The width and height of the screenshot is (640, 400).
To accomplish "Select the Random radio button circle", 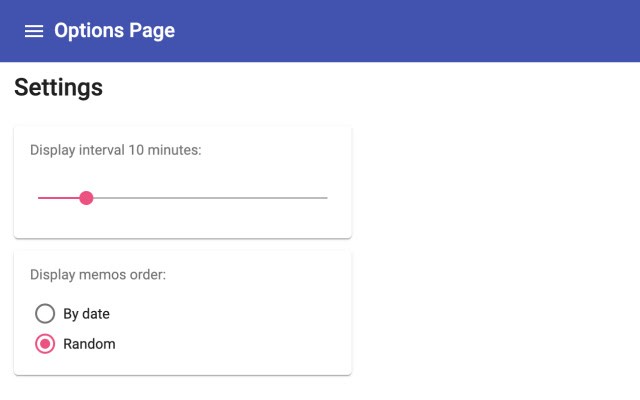I will coord(45,344).
